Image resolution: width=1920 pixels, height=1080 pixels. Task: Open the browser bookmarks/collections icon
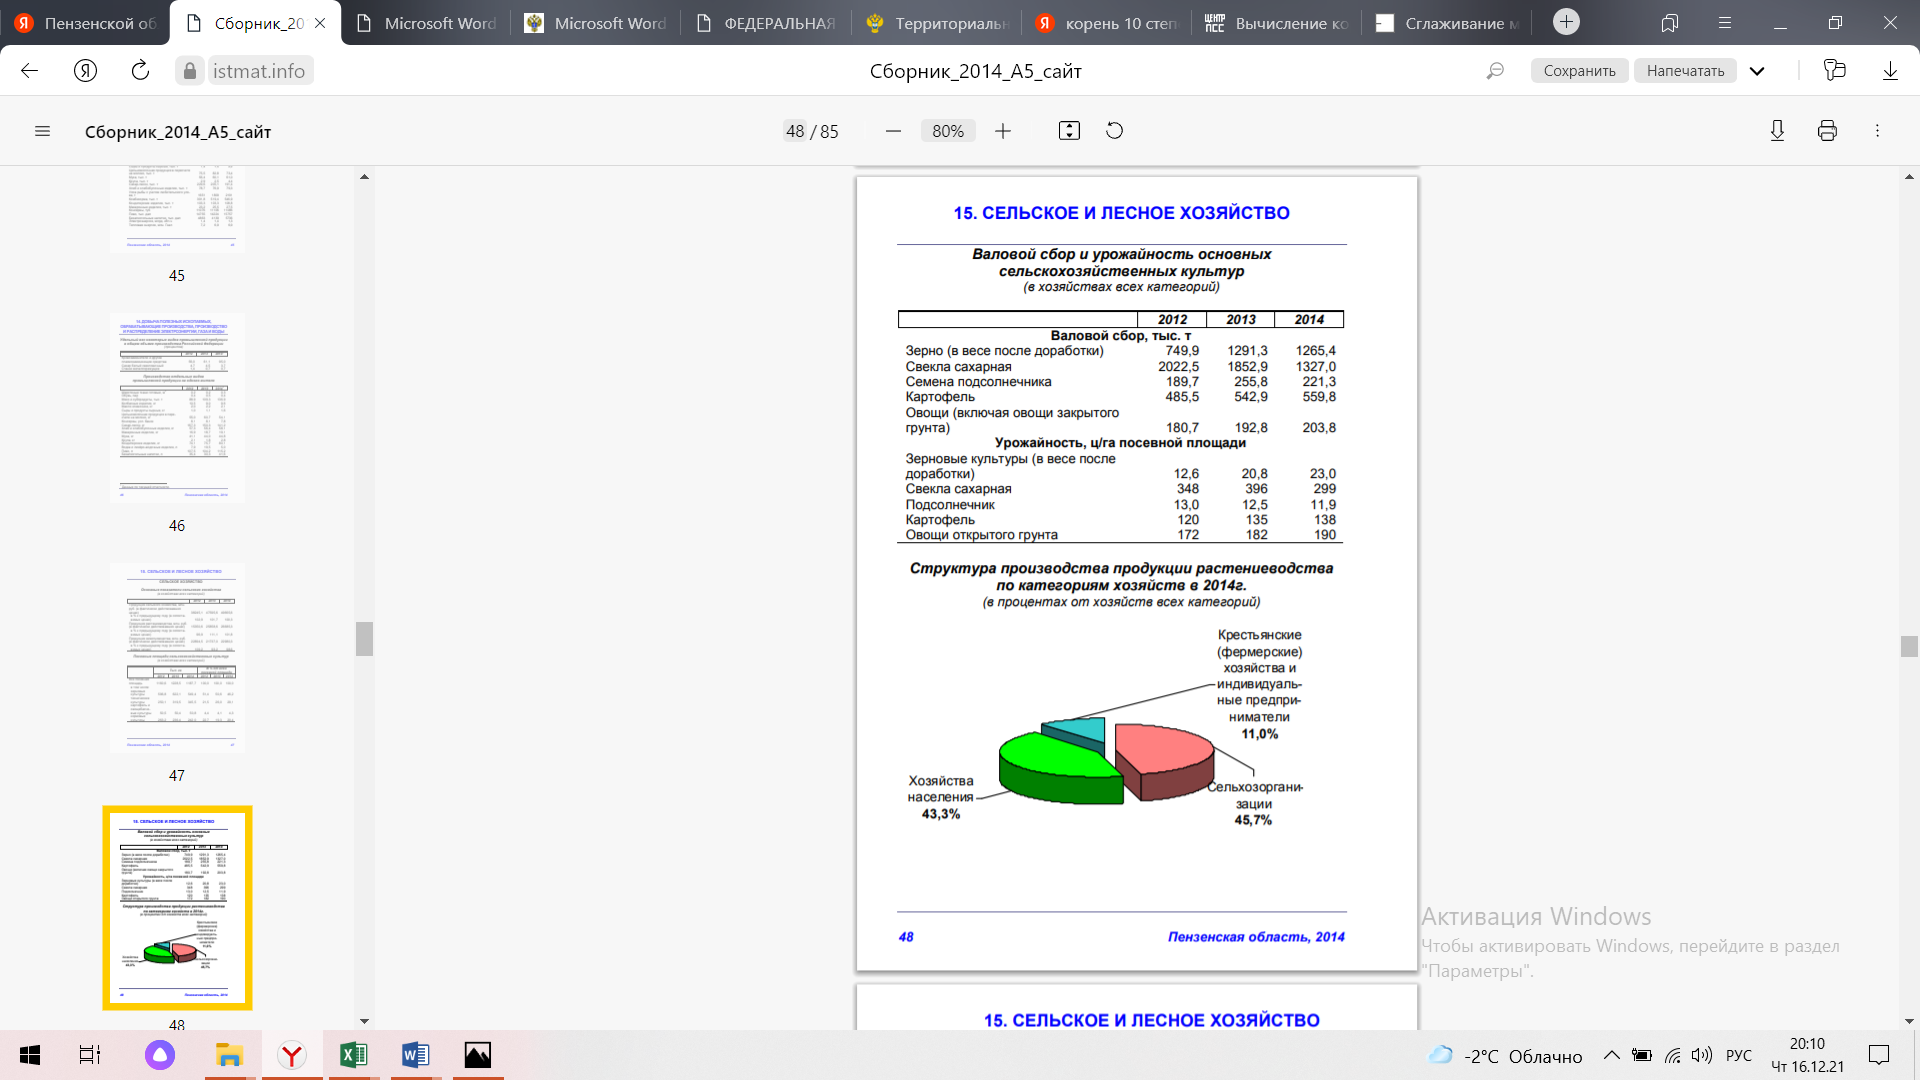pos(1670,23)
